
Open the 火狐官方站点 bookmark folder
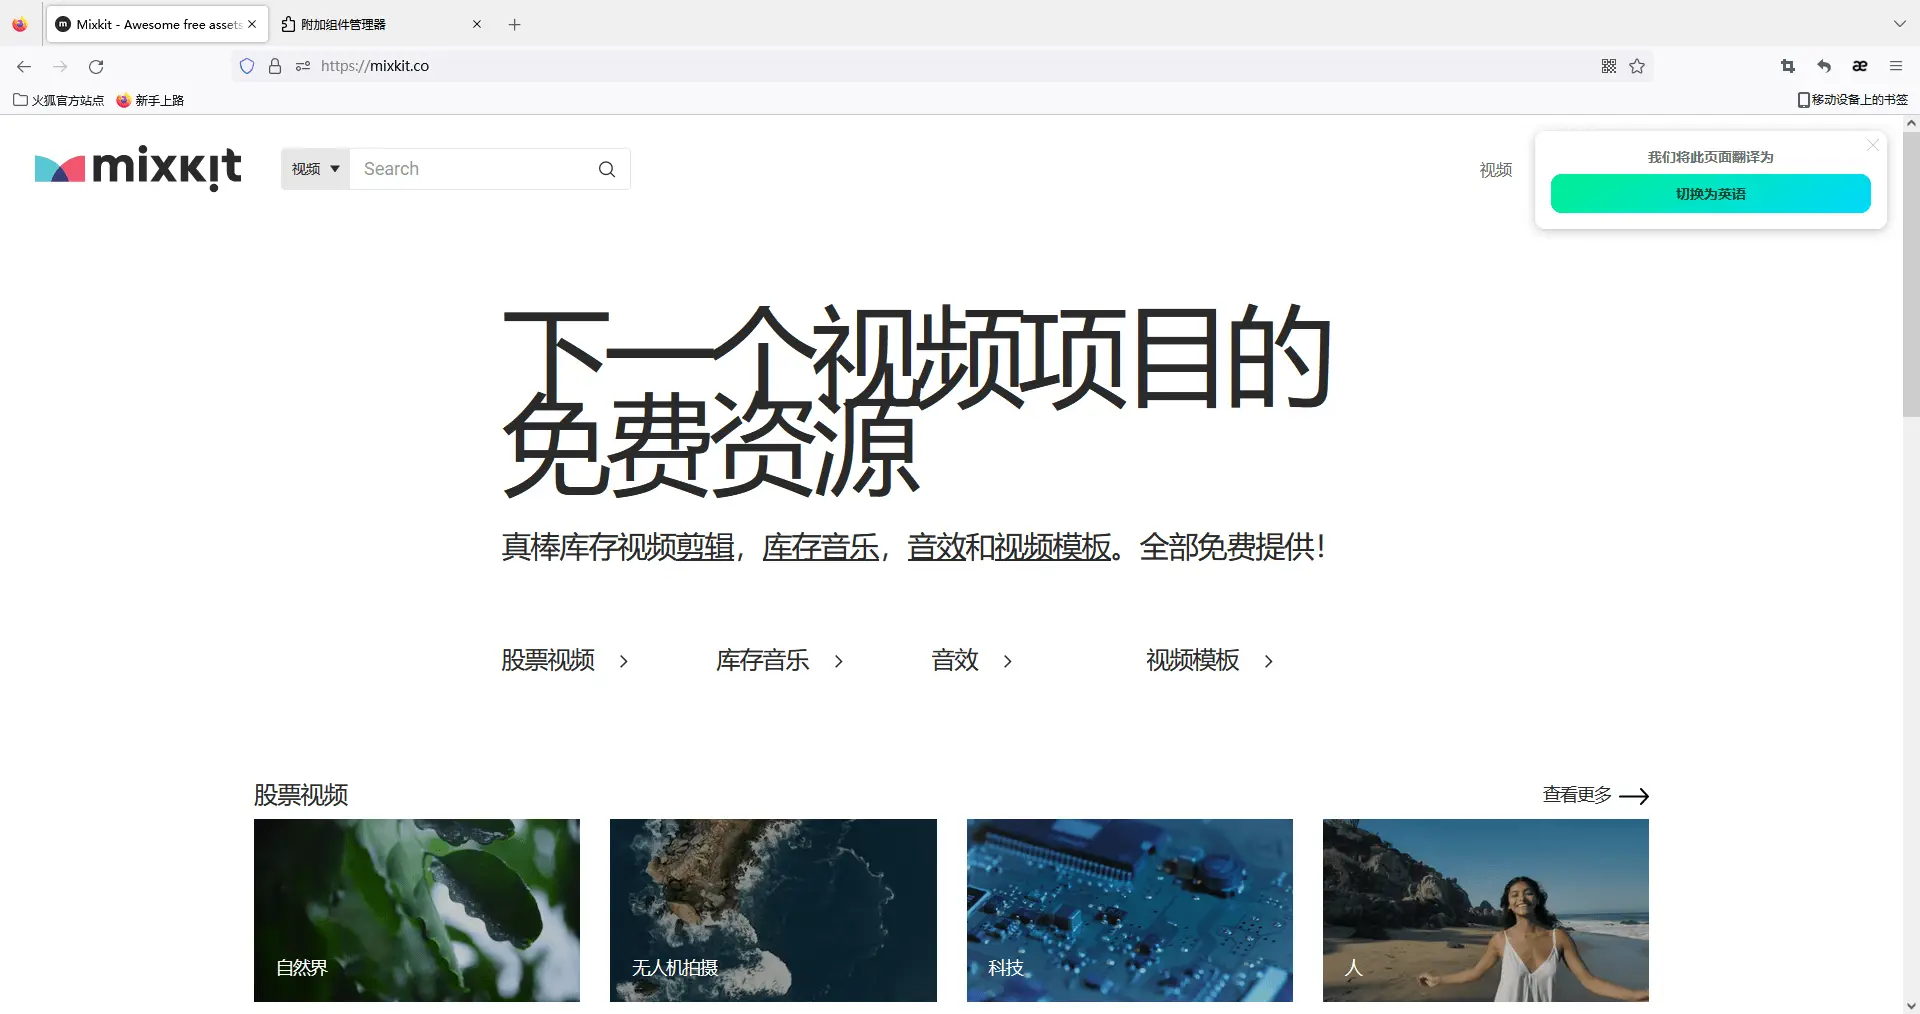(x=59, y=100)
